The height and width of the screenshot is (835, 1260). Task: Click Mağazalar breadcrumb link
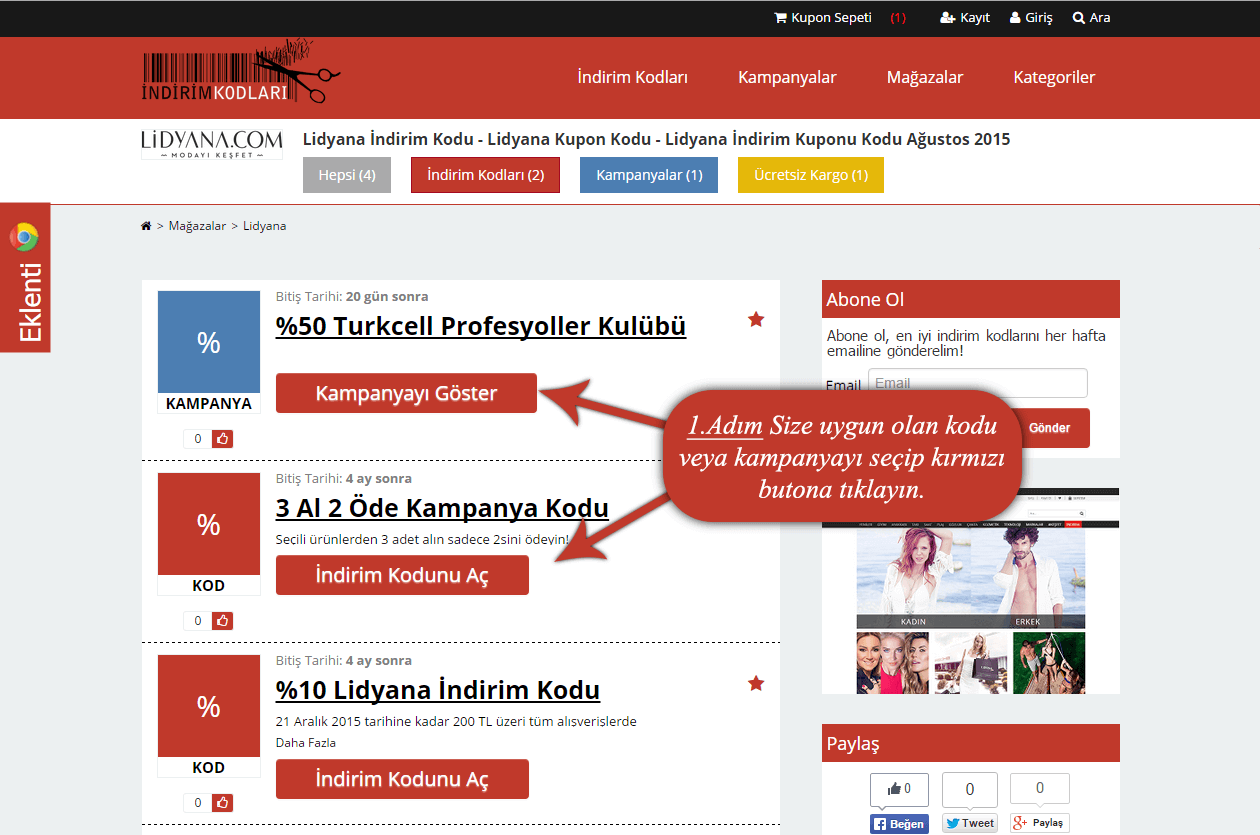[197, 226]
